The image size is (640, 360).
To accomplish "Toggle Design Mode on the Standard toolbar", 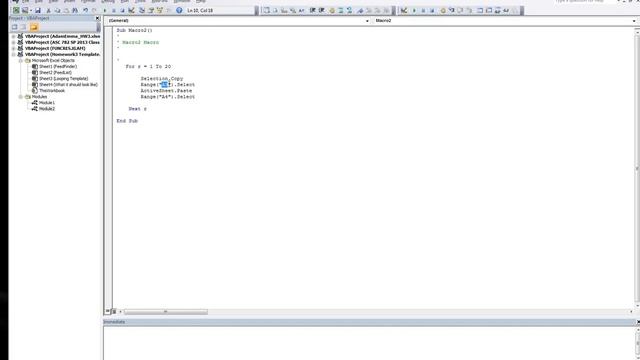I will (x=131, y=10).
